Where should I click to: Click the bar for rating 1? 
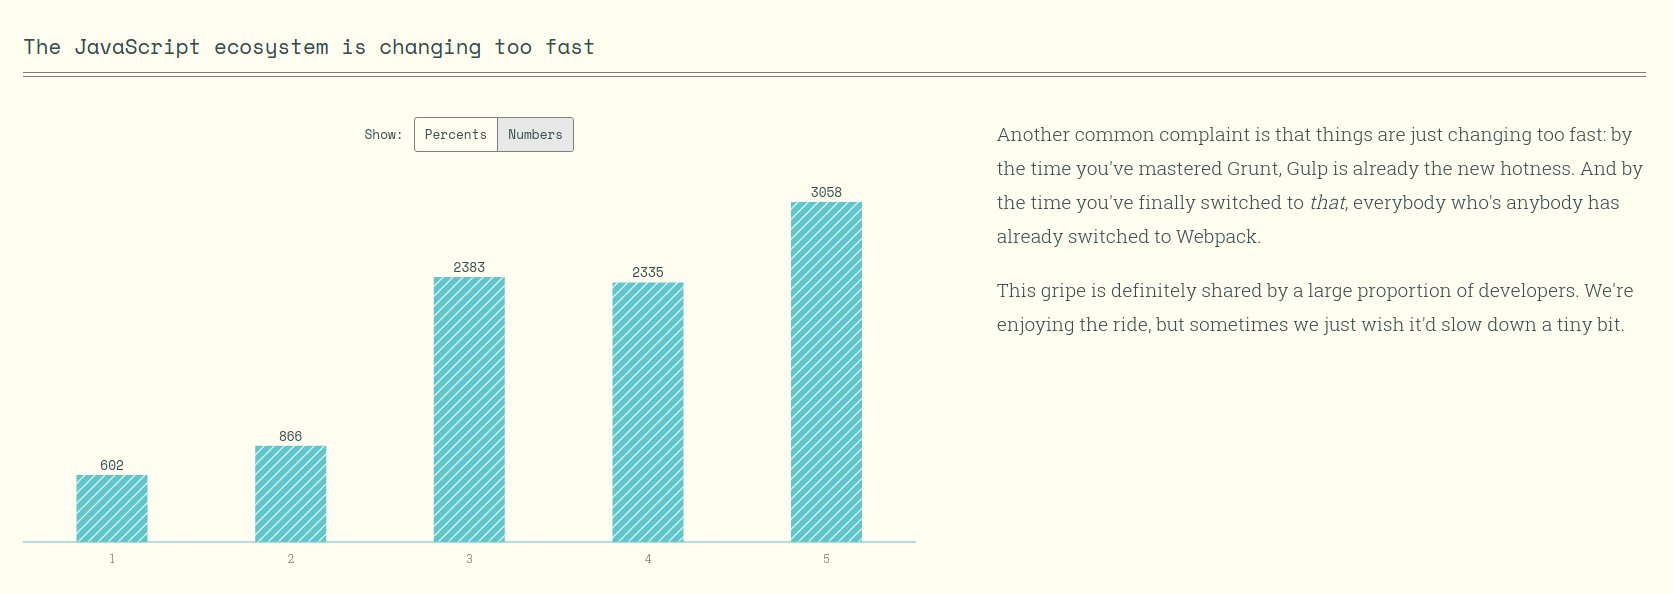[x=112, y=508]
